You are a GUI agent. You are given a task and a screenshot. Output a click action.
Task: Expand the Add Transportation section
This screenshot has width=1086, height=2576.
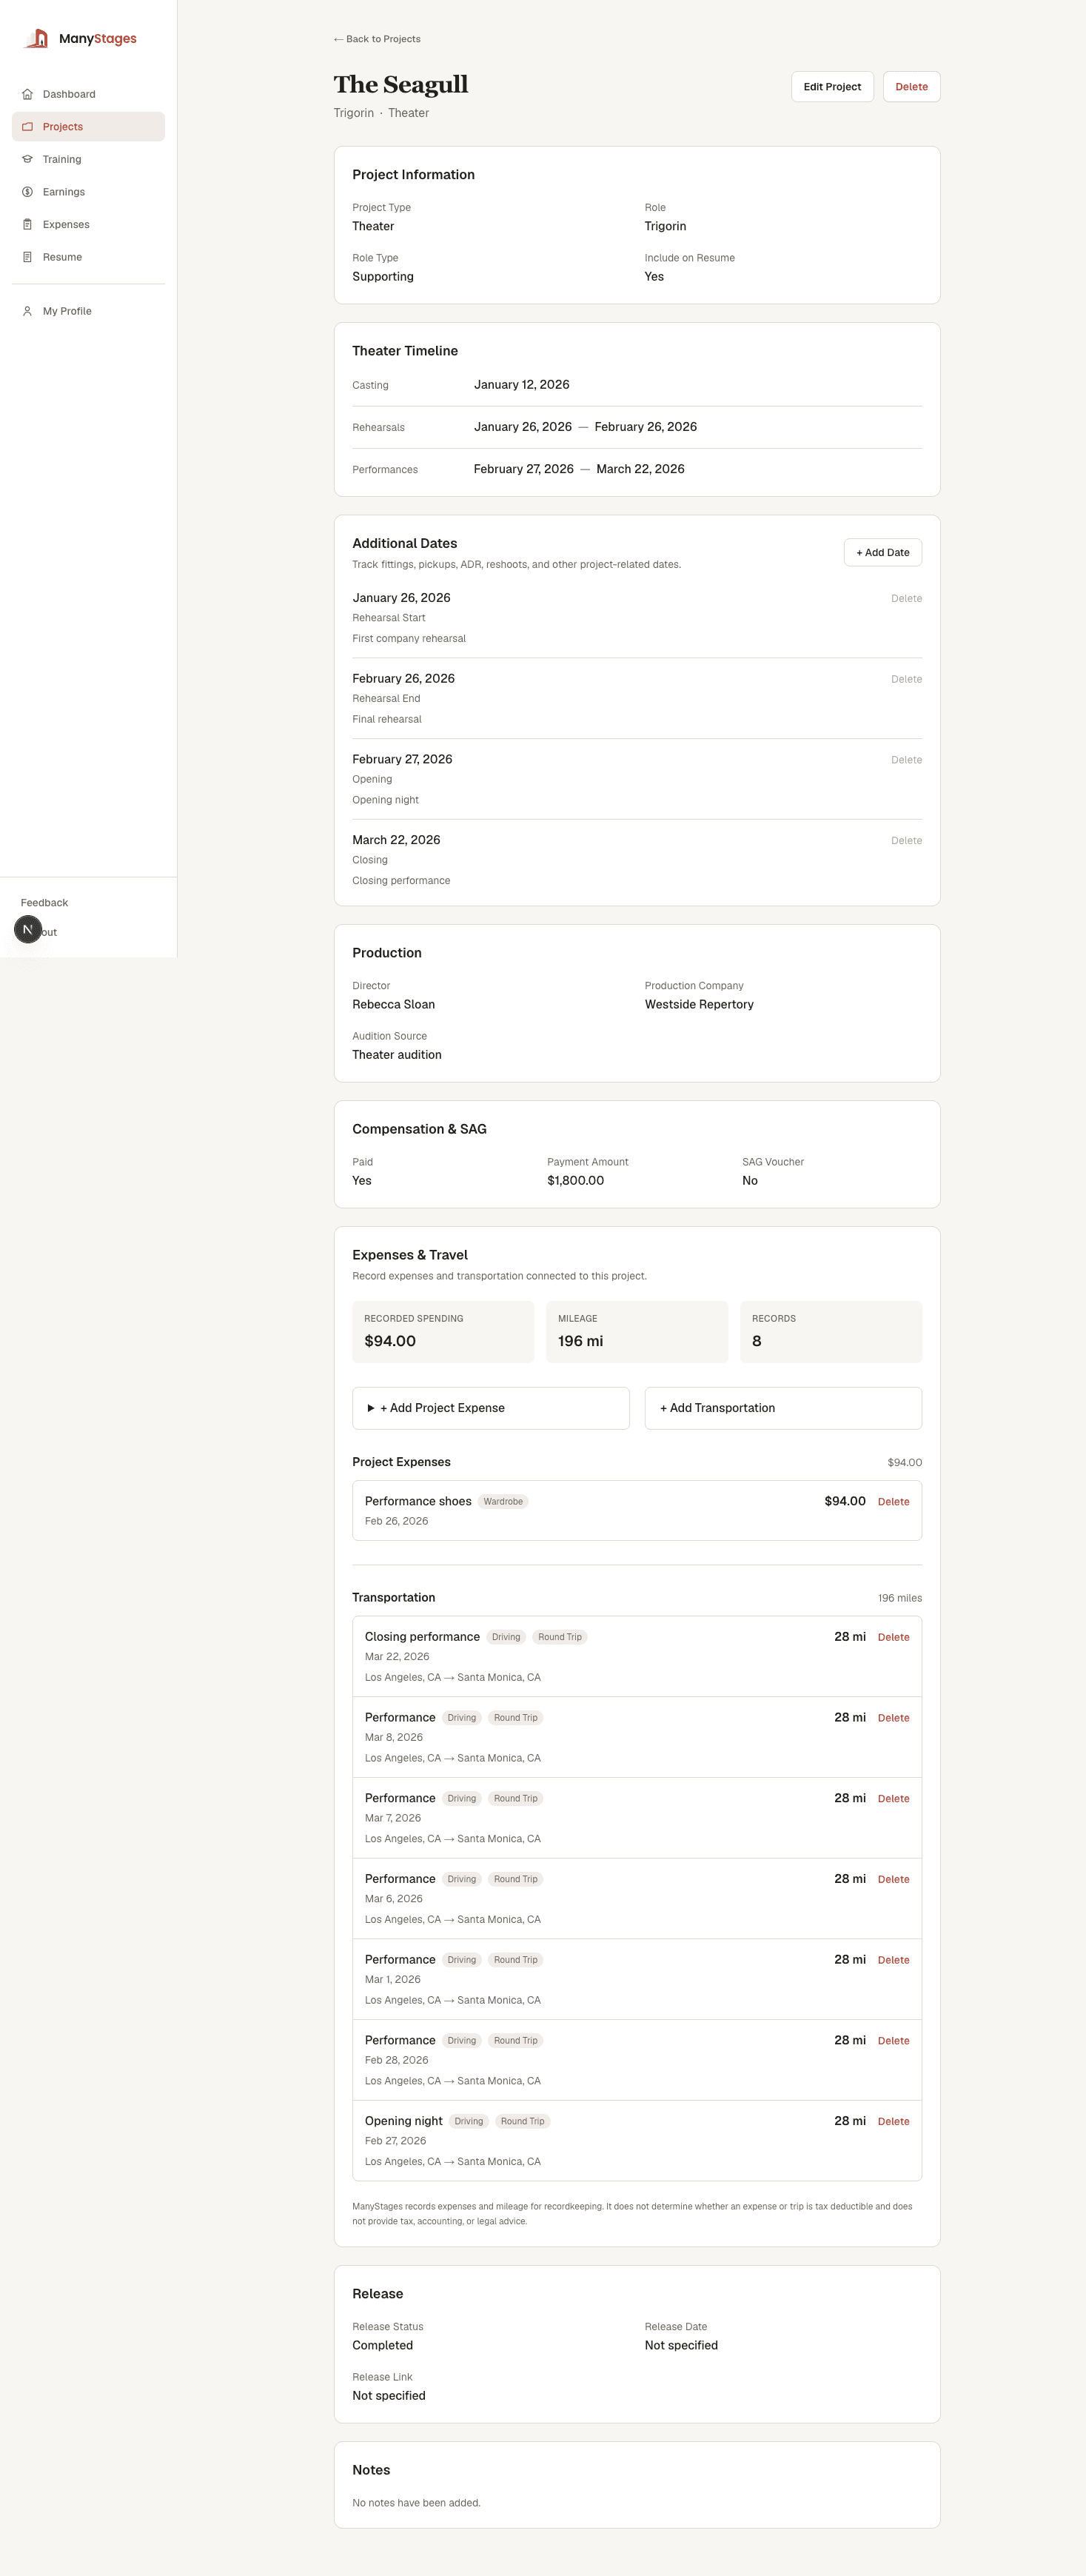pyautogui.click(x=783, y=1408)
